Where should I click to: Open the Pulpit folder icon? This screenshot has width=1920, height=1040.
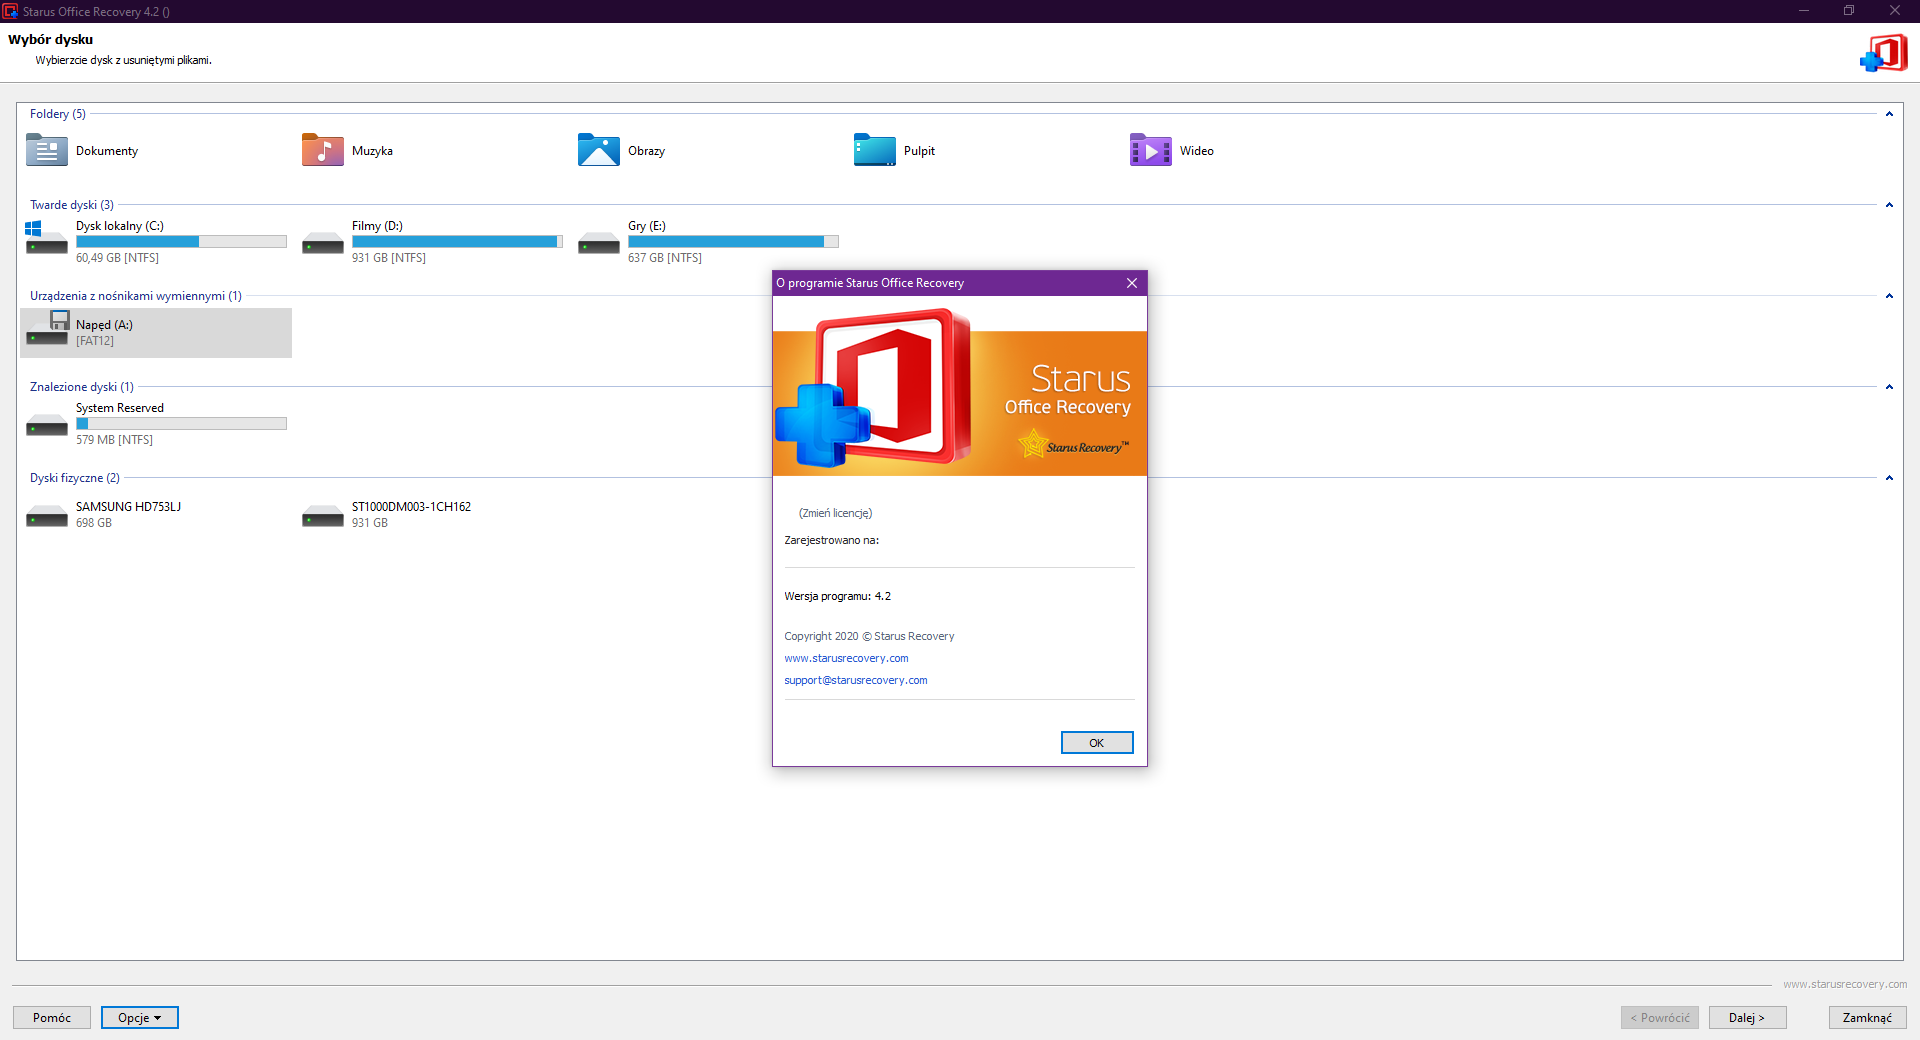pos(875,151)
